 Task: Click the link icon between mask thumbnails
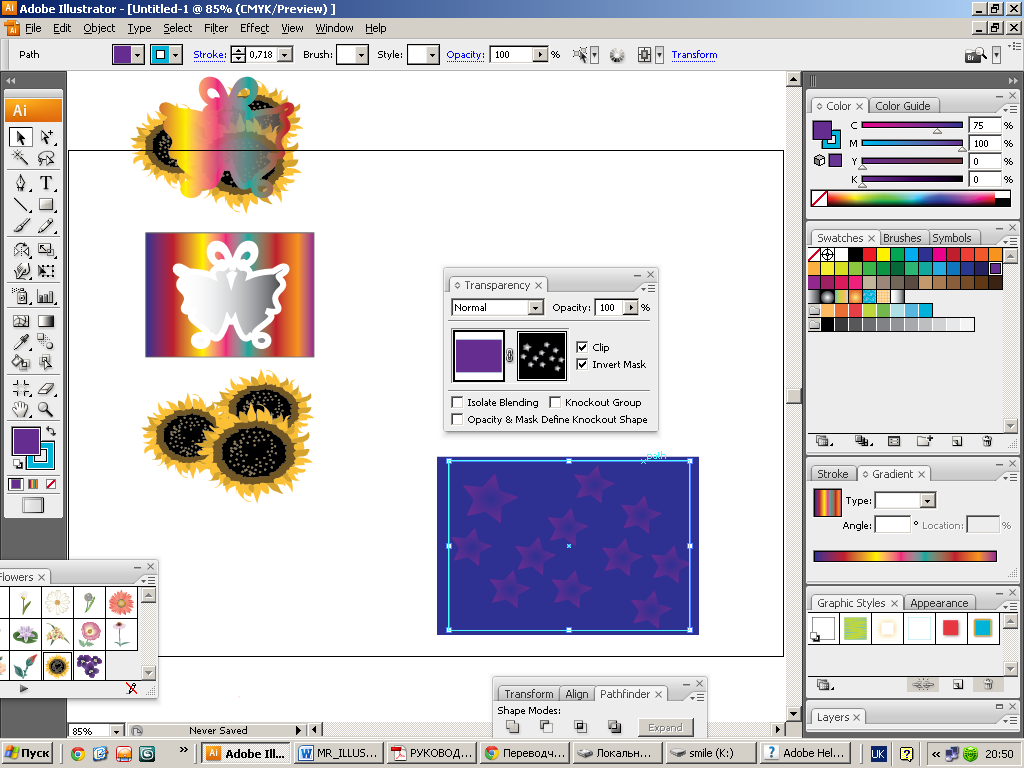(x=510, y=355)
